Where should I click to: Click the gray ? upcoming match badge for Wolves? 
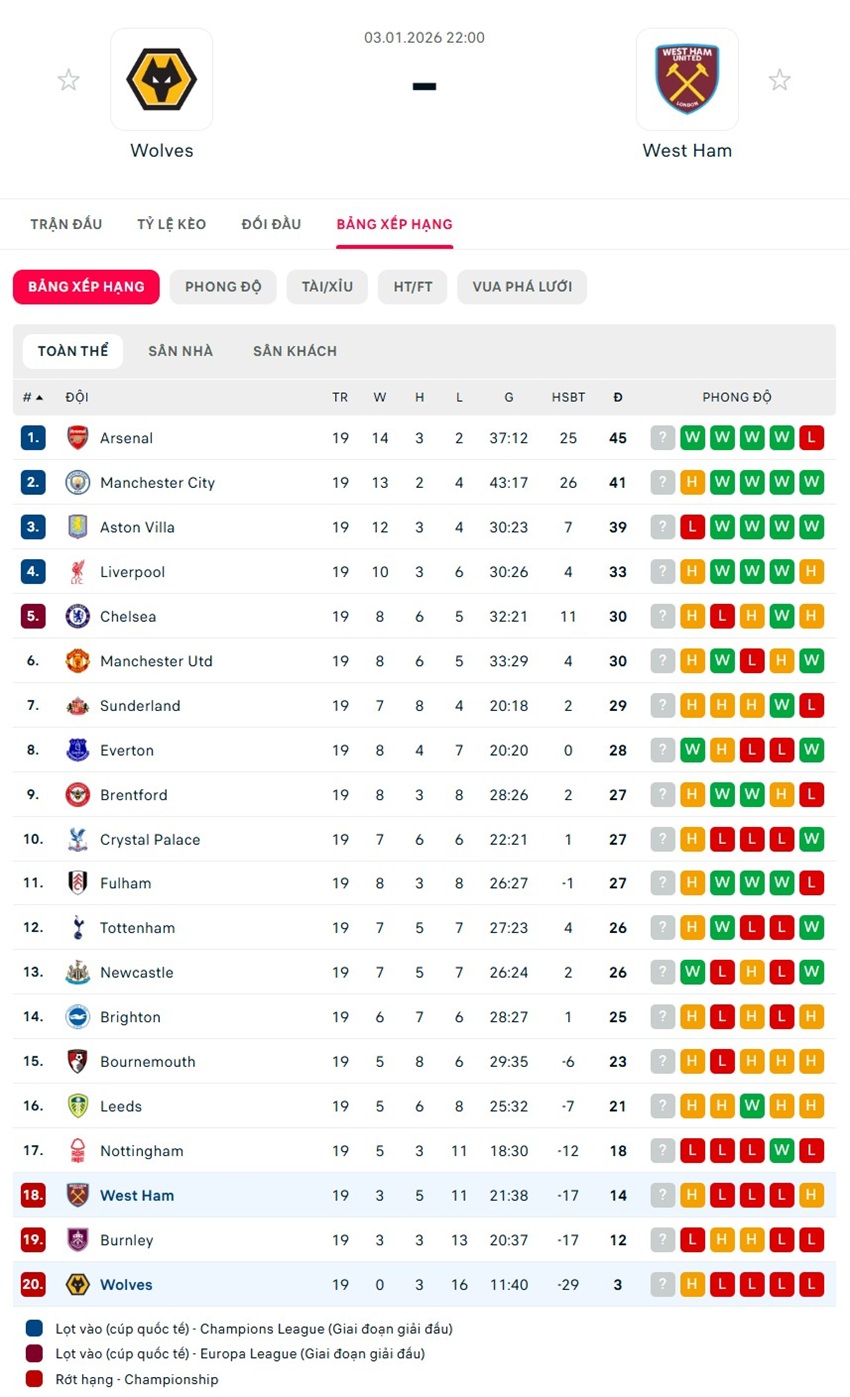pyautogui.click(x=663, y=1285)
